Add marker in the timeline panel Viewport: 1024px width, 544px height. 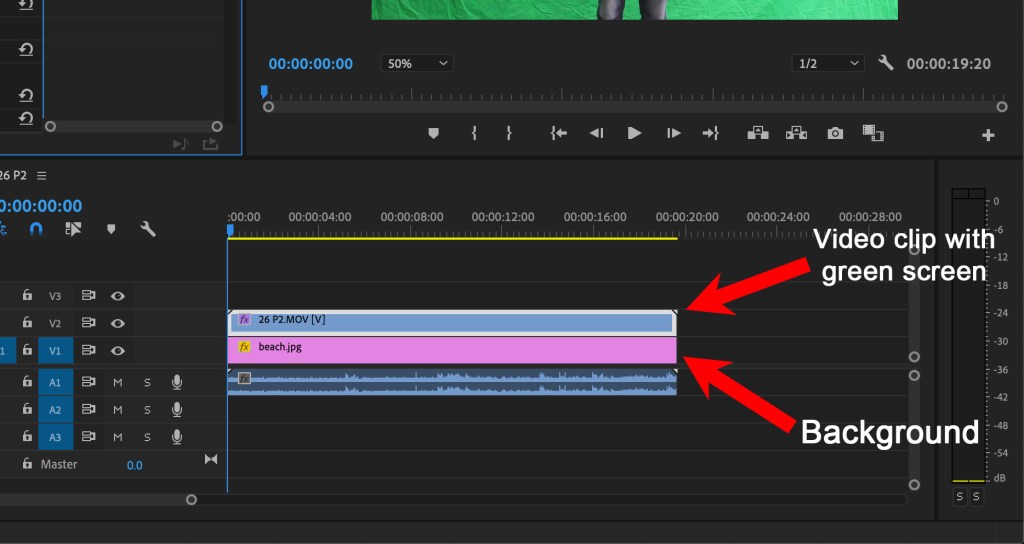click(111, 229)
